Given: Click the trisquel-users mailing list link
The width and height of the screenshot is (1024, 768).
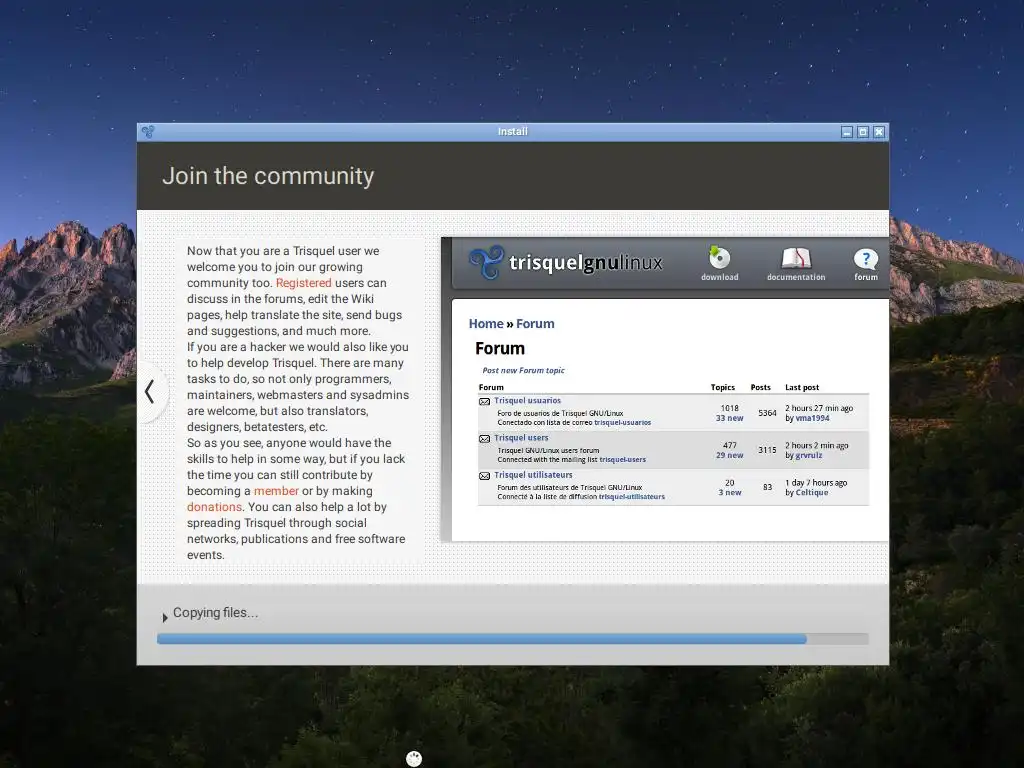Looking at the screenshot, I should pyautogui.click(x=622, y=460).
